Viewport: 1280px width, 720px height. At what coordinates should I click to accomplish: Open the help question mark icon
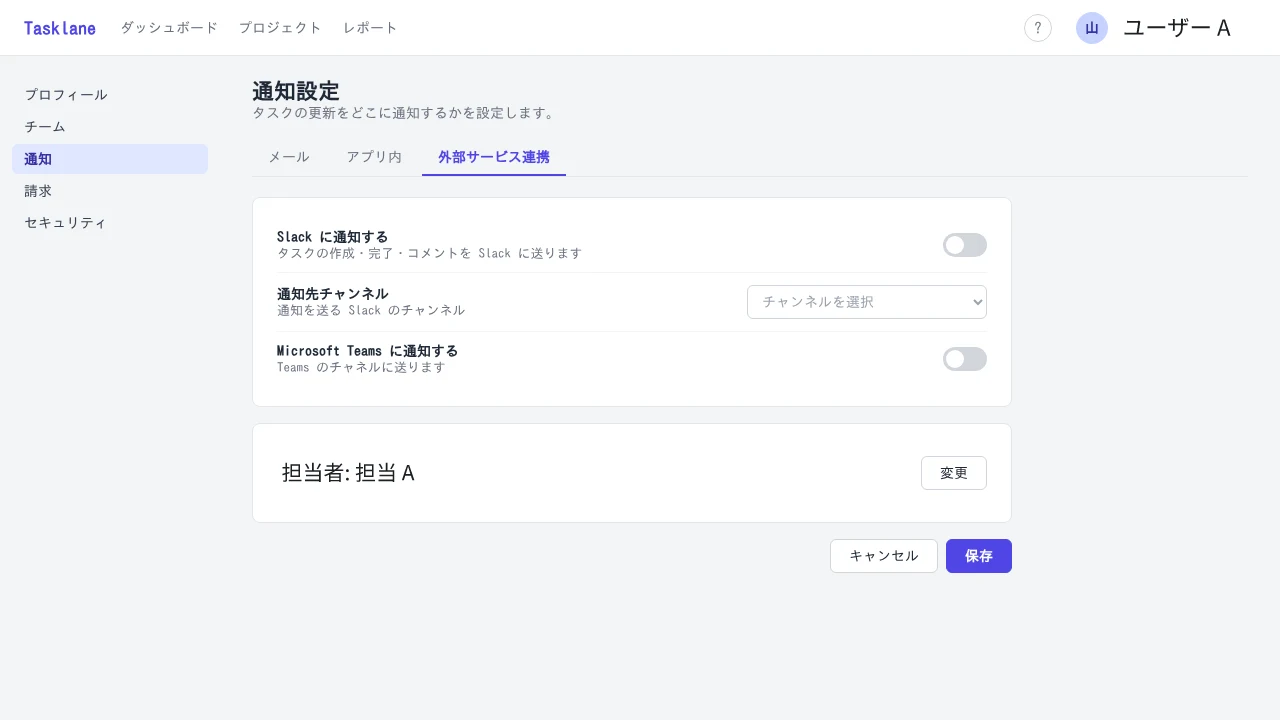point(1038,28)
